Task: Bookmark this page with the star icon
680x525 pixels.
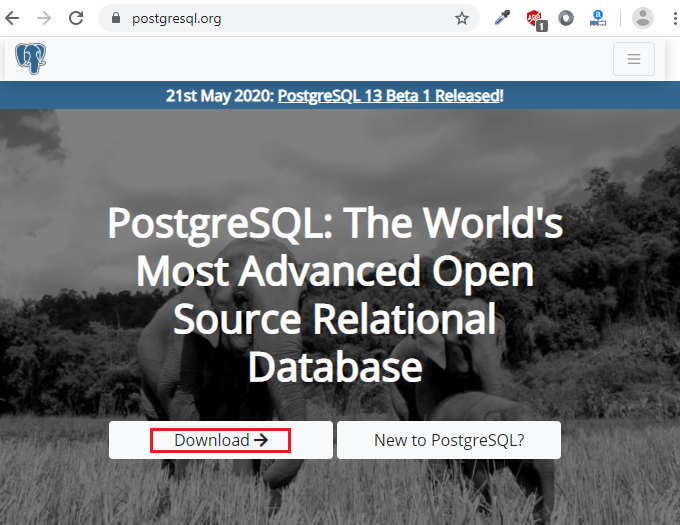Action: tap(461, 18)
